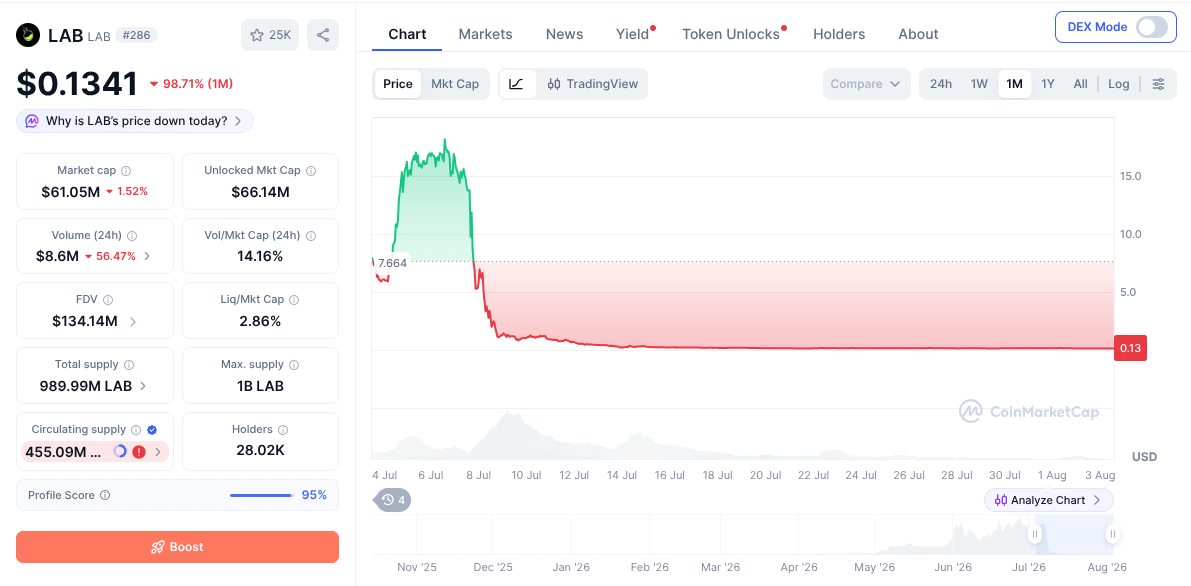Click the Profile Score progress bar
Image resolution: width=1191 pixels, height=586 pixels.
click(261, 496)
